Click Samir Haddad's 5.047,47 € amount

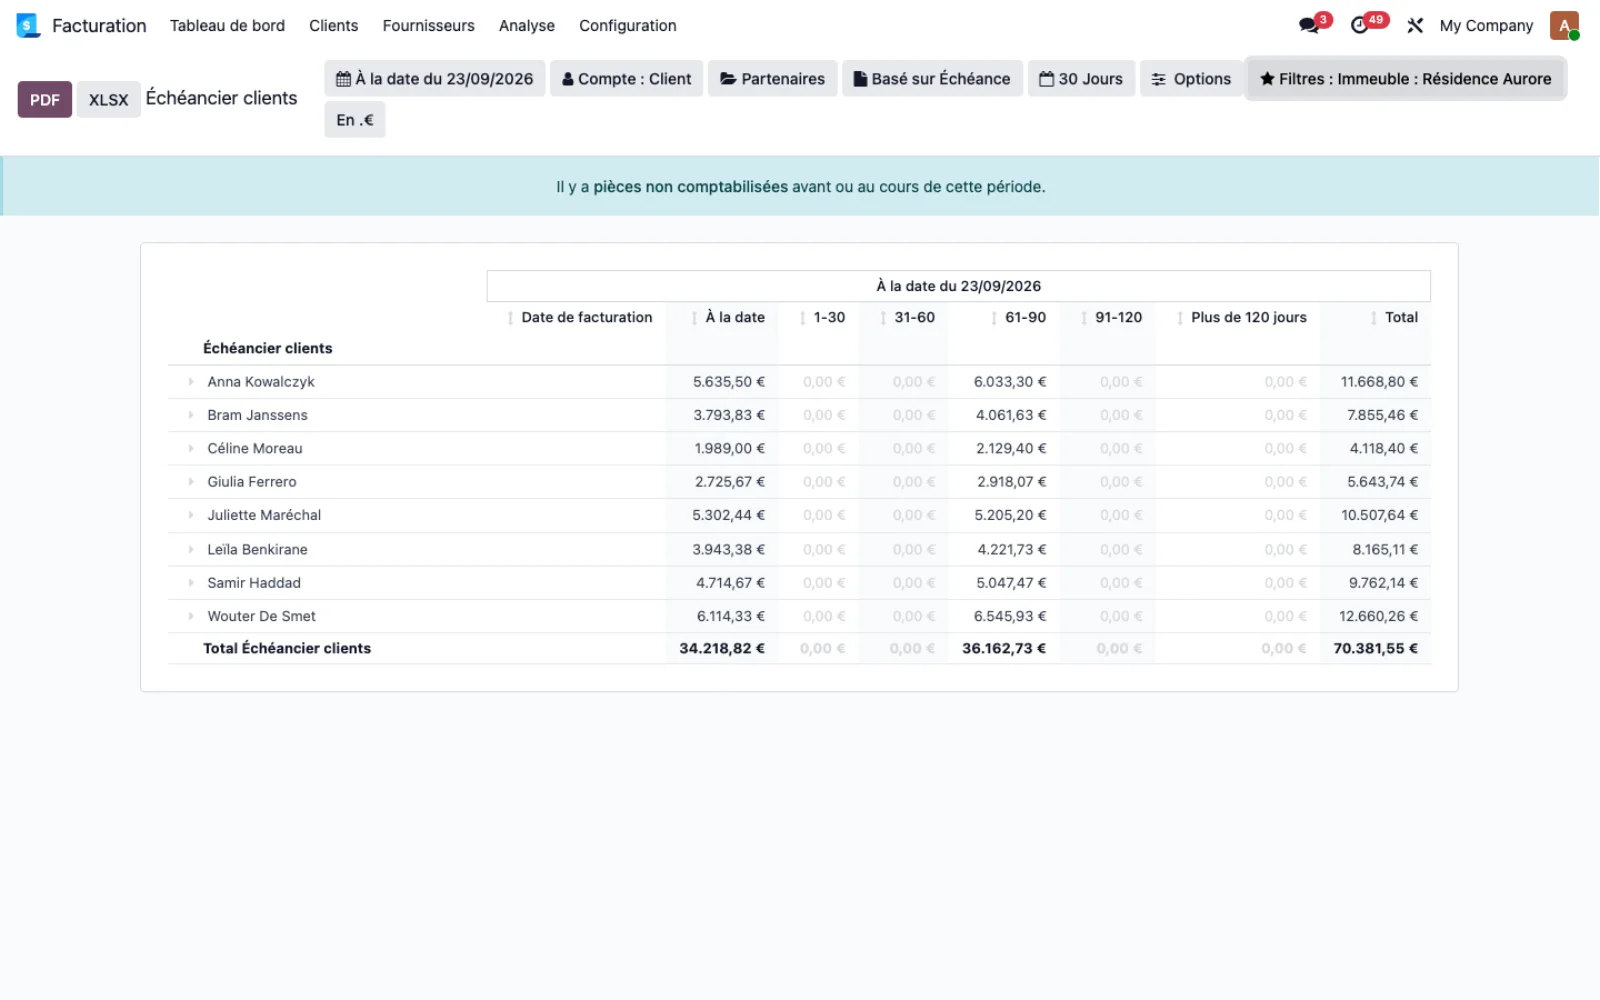coord(1011,583)
